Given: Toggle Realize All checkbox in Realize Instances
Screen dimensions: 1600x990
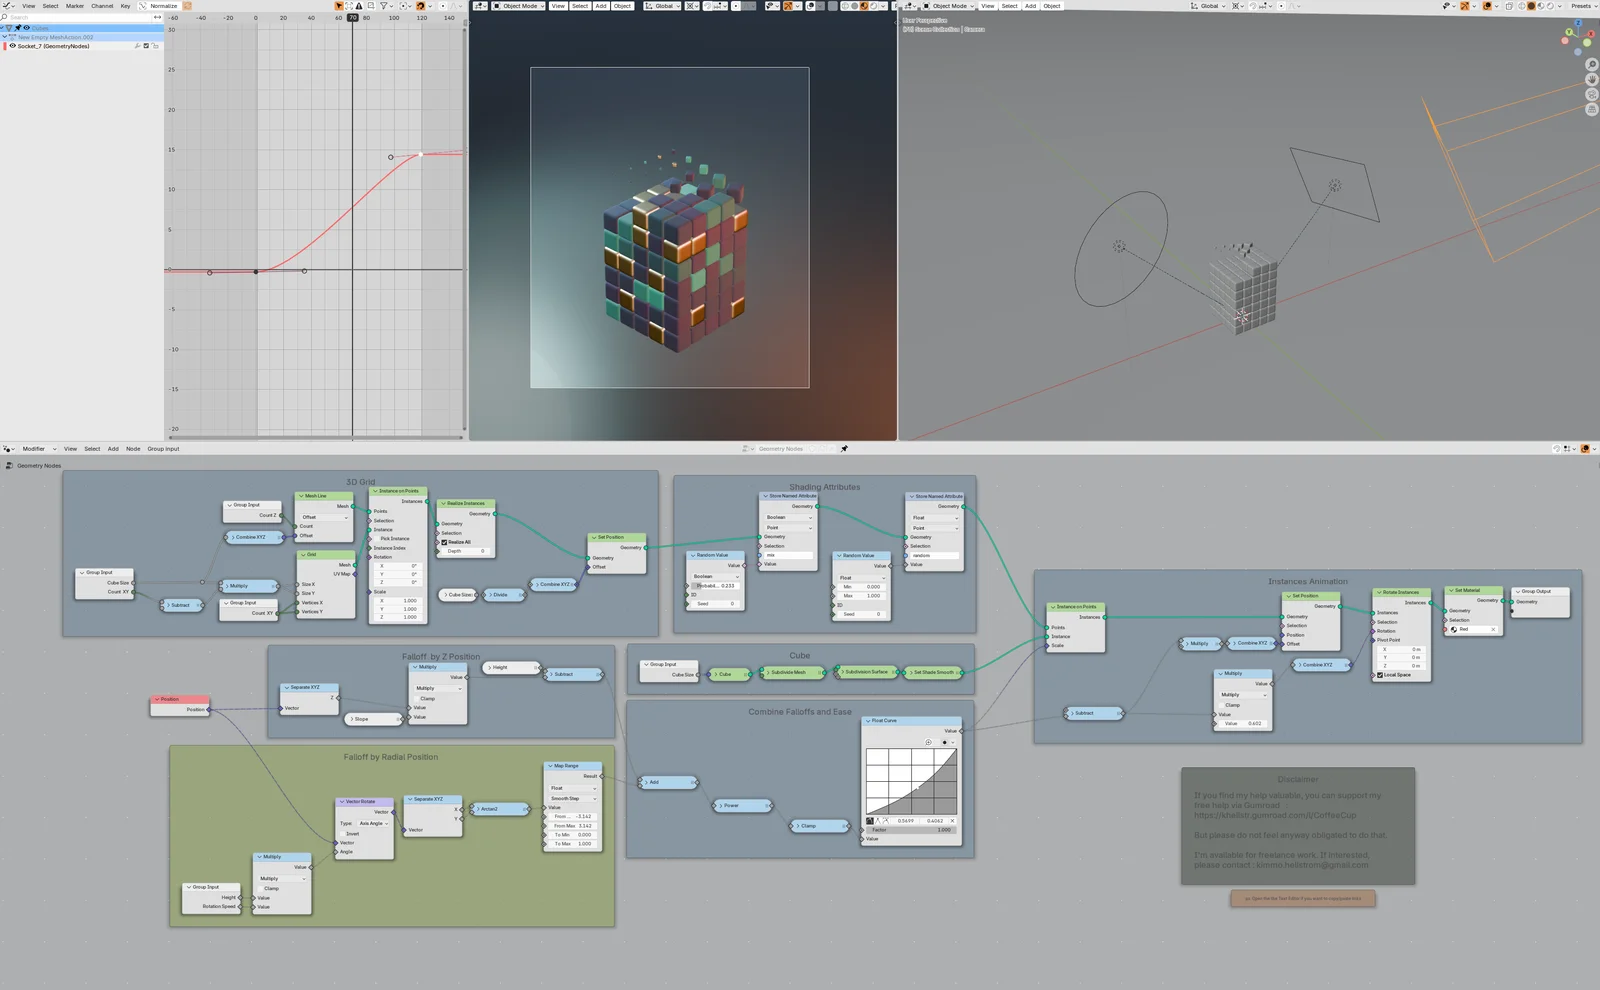Looking at the screenshot, I should click(x=445, y=542).
